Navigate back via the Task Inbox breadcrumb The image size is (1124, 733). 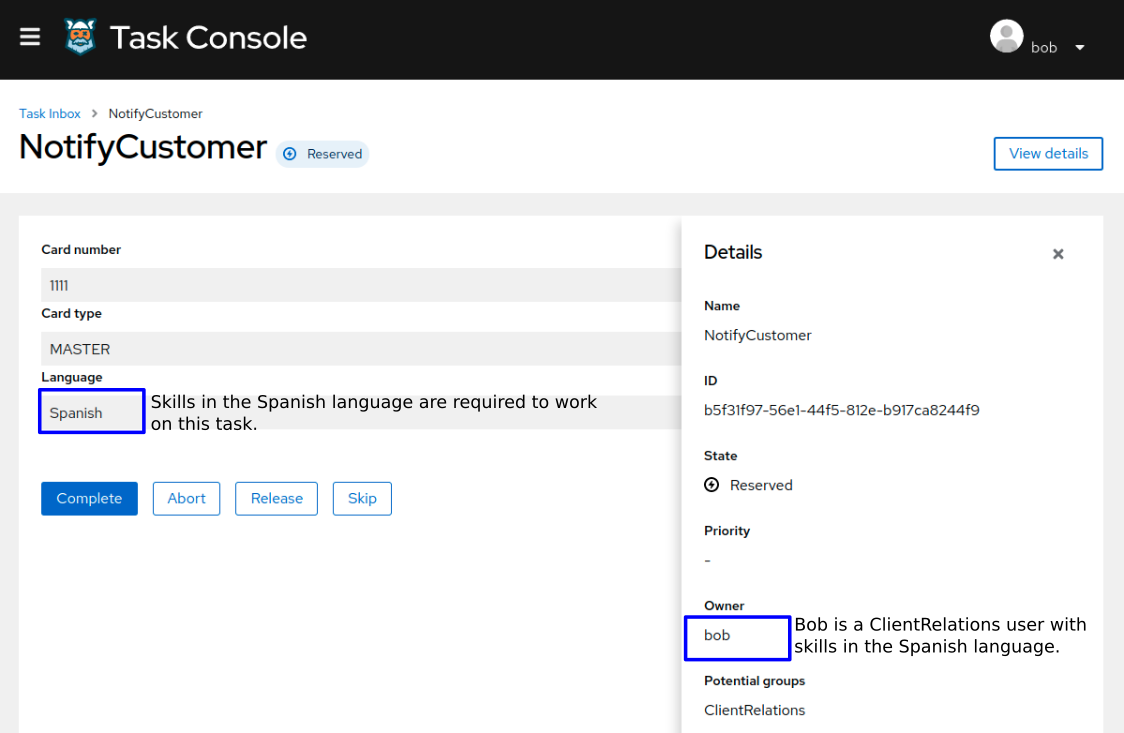click(50, 113)
